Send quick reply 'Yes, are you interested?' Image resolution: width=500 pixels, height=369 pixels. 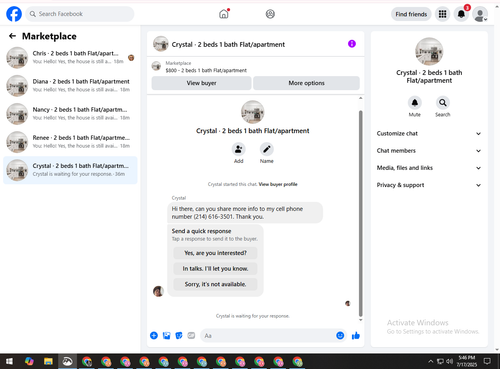pyautogui.click(x=215, y=253)
